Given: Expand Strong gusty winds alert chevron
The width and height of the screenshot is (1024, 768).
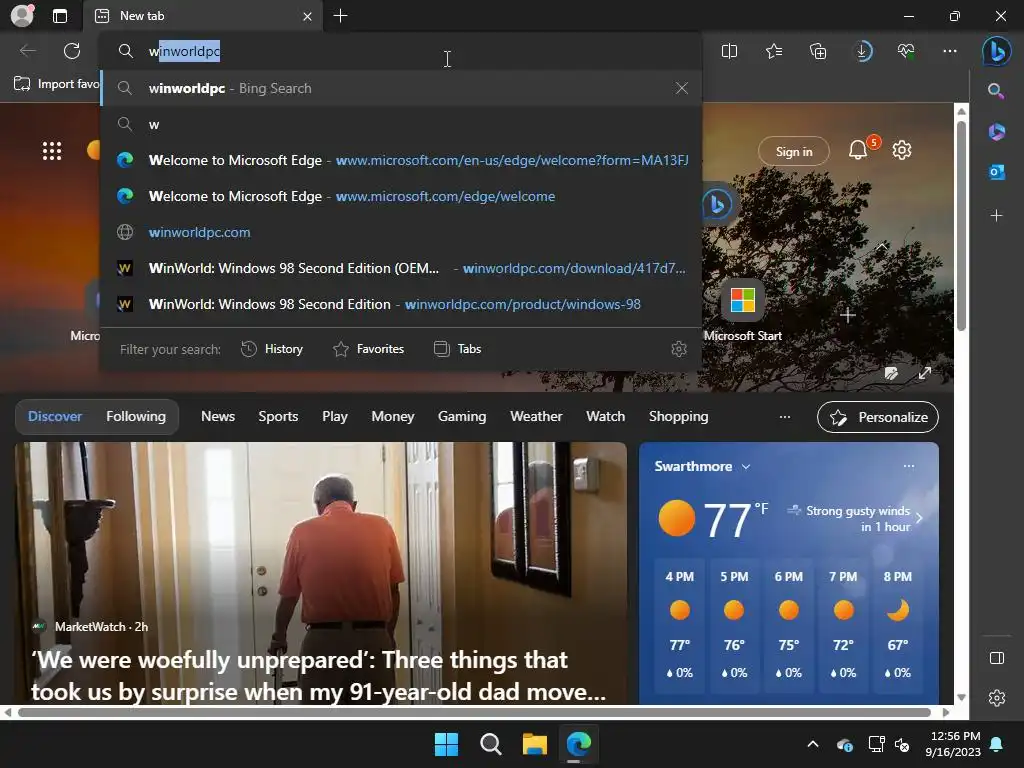Looking at the screenshot, I should [919, 519].
